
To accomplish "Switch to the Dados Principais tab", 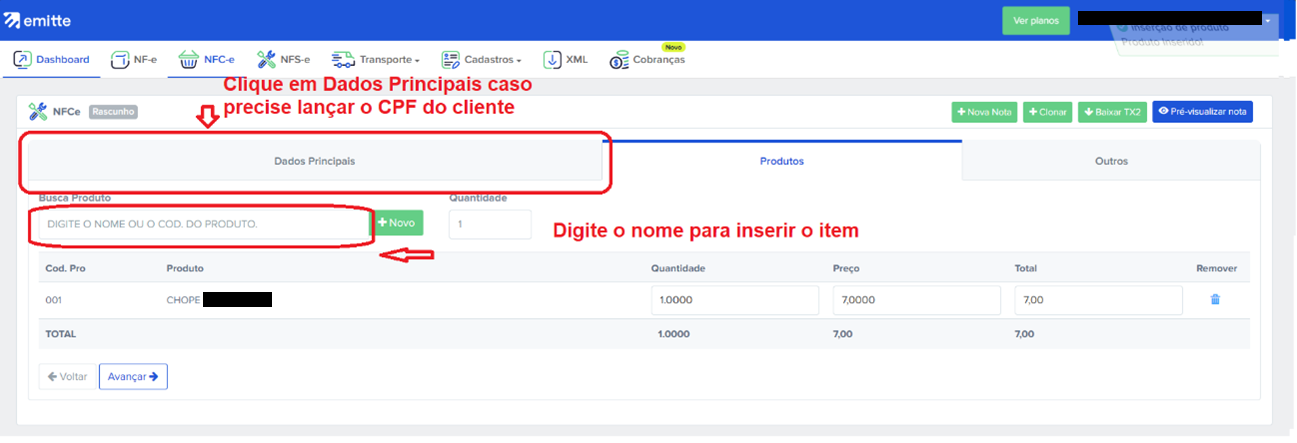I will click(314, 161).
